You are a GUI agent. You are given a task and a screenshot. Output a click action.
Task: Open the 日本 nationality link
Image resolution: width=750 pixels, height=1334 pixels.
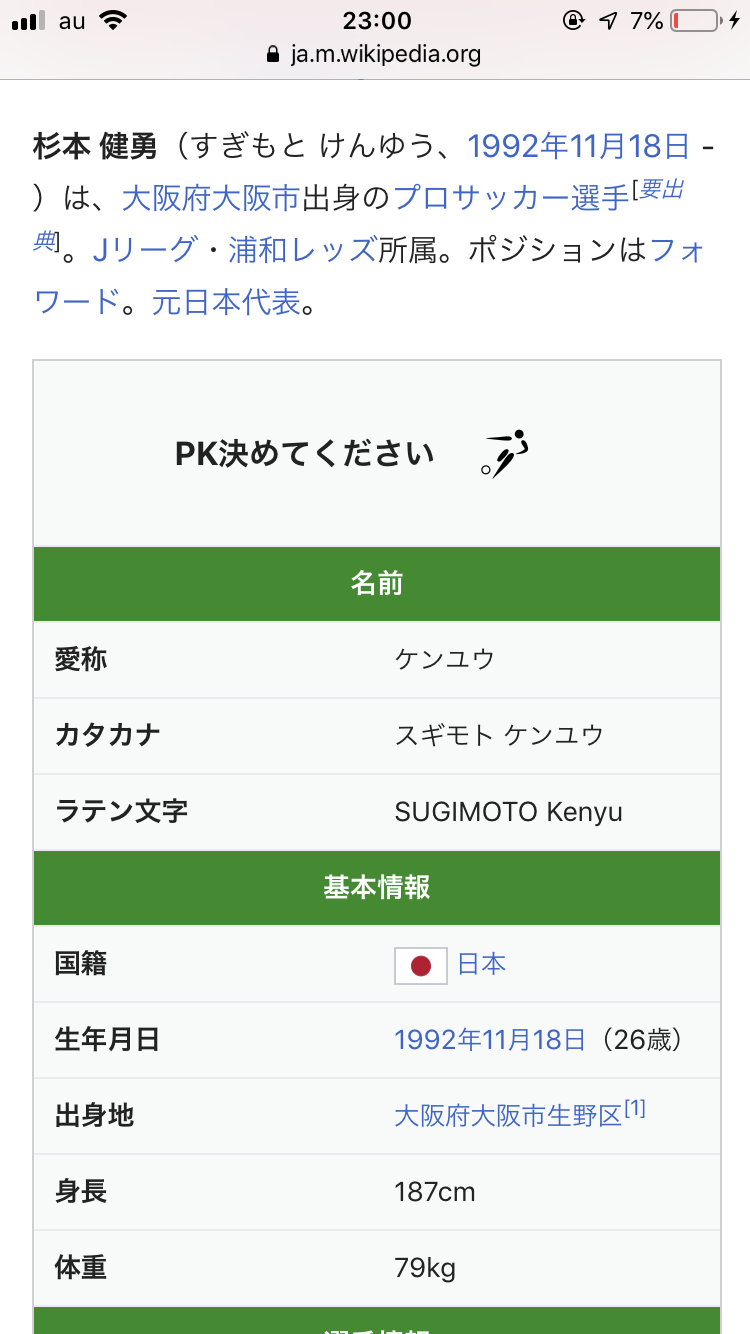point(482,964)
